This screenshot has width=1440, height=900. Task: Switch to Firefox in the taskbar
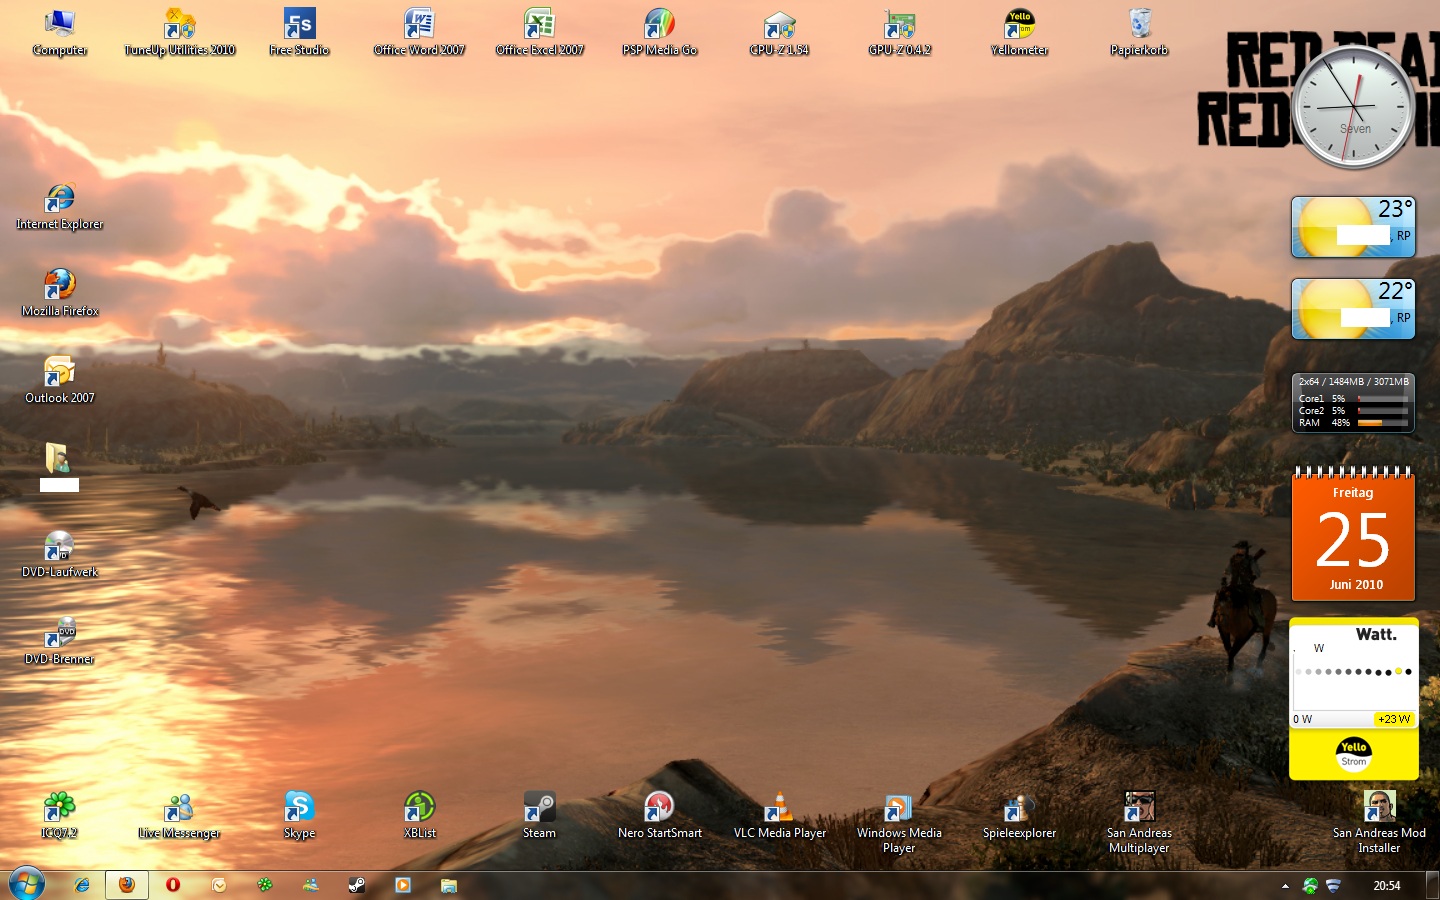pyautogui.click(x=127, y=885)
